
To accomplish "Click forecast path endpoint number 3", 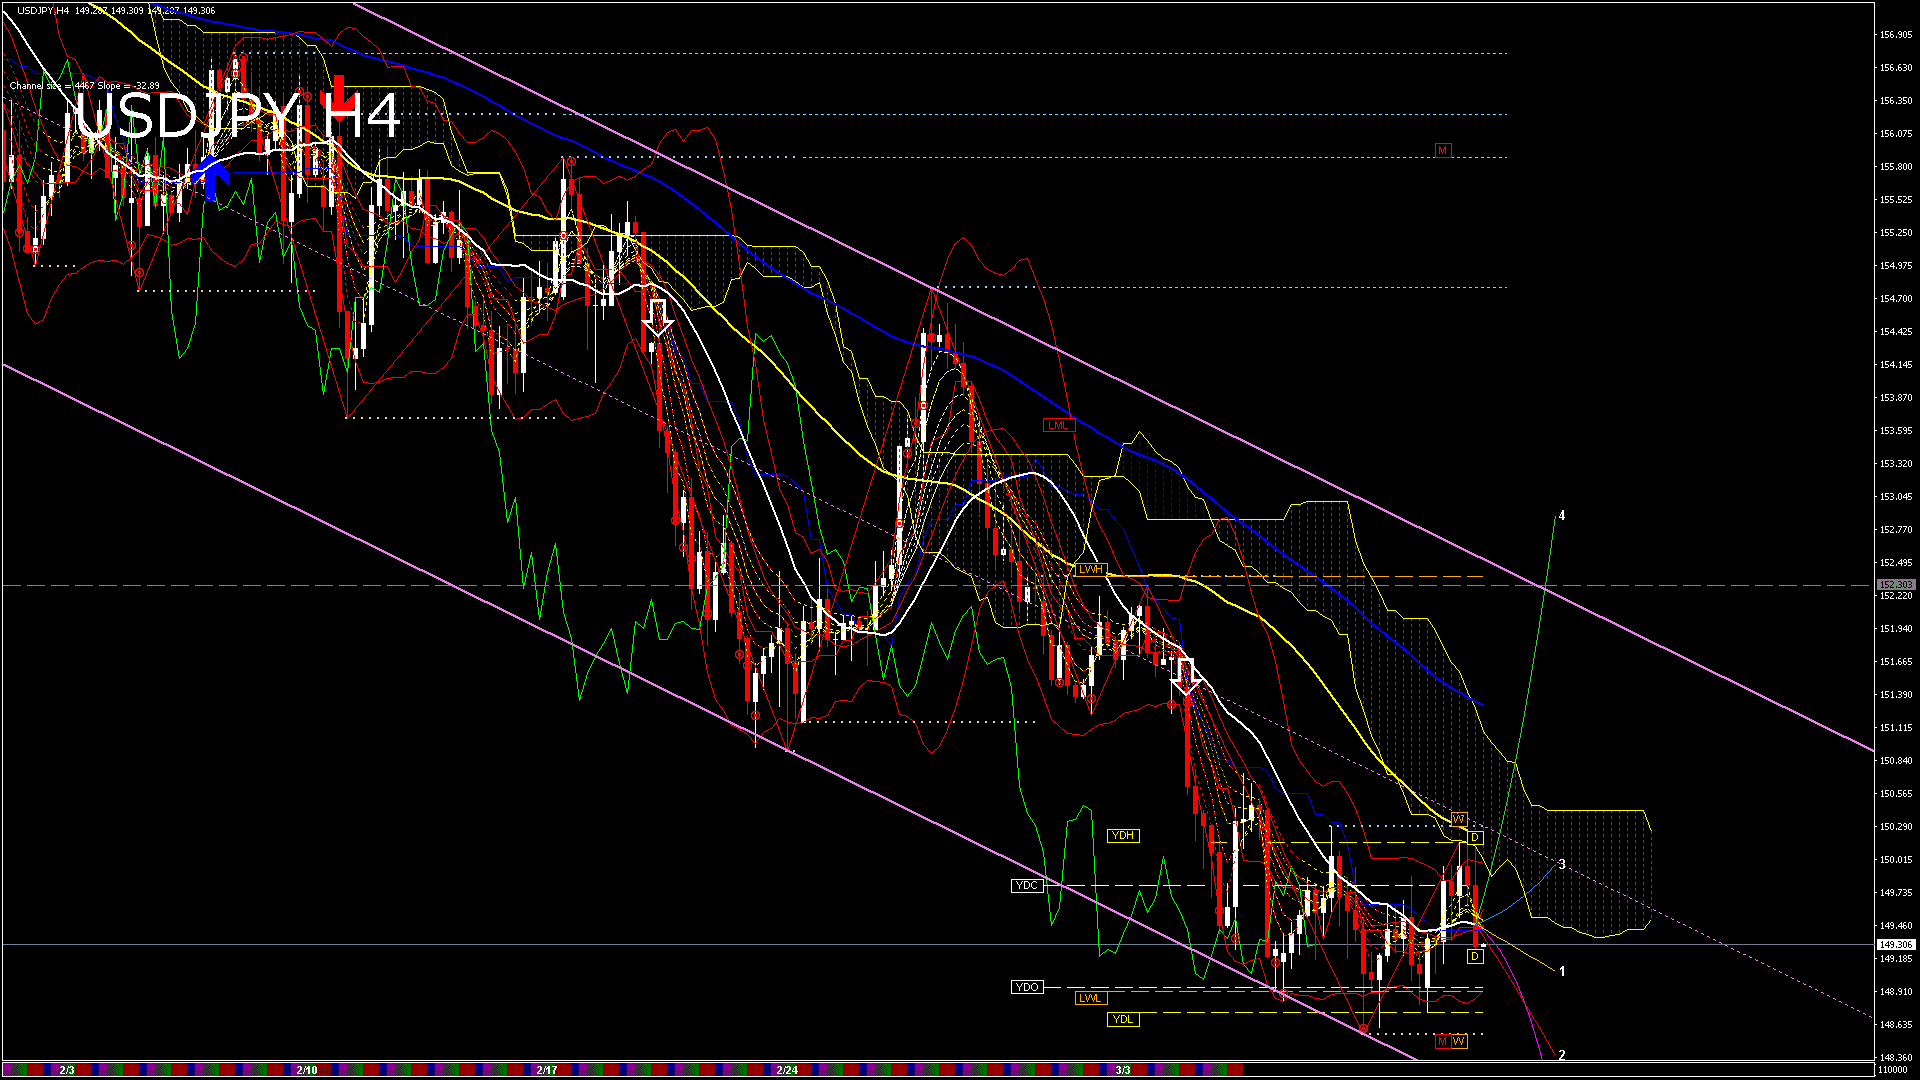I will click(1562, 865).
